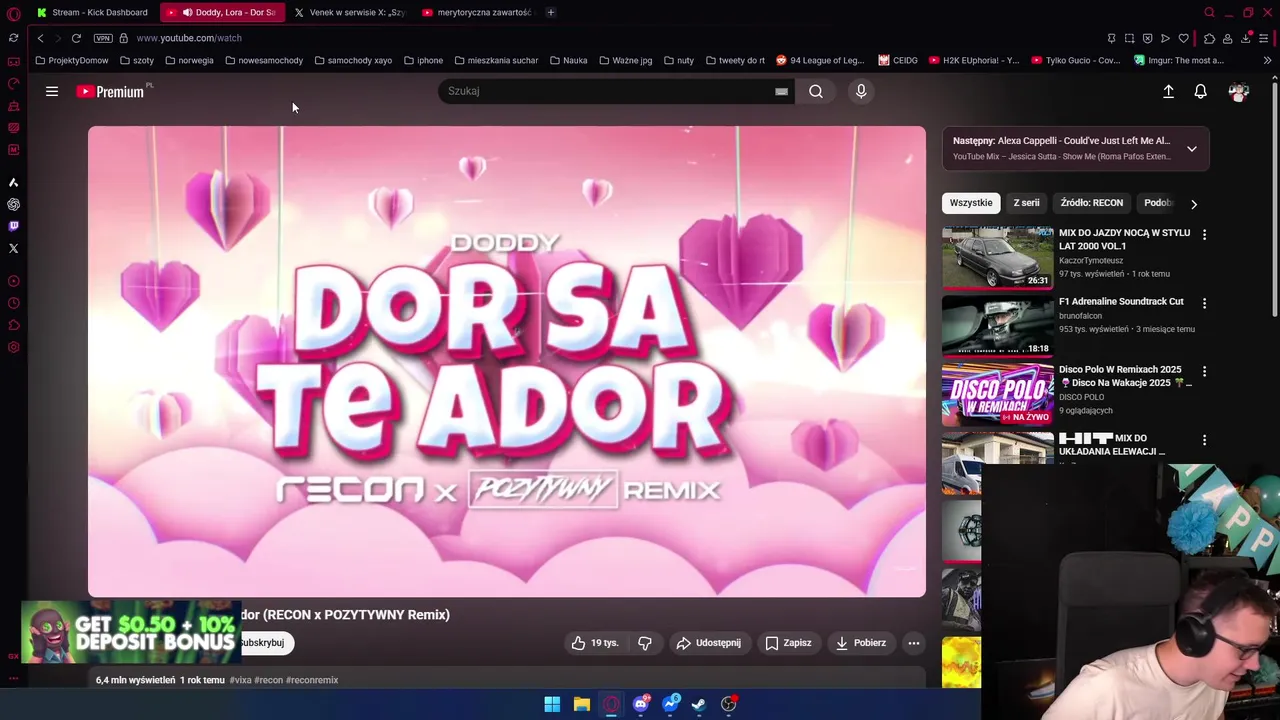
Task: Dislike the video with the thumbs-down button
Action: click(x=645, y=643)
